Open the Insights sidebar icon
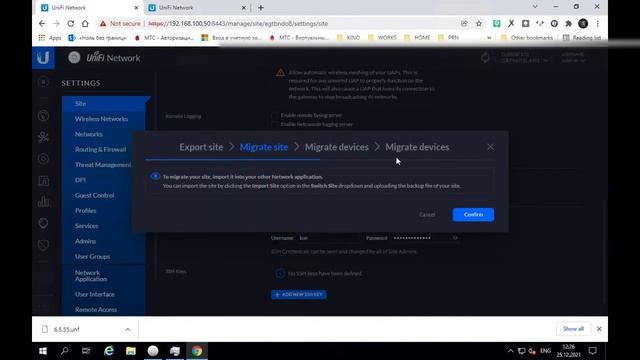This screenshot has width=640, height=360. click(x=43, y=223)
